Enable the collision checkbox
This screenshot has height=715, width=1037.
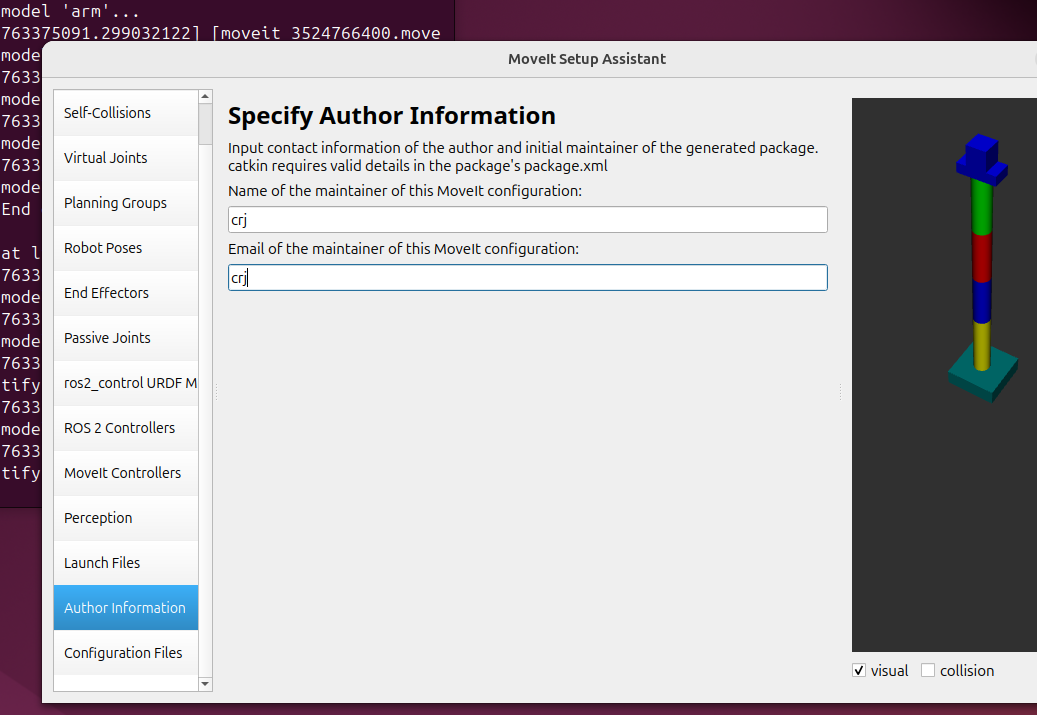(928, 671)
